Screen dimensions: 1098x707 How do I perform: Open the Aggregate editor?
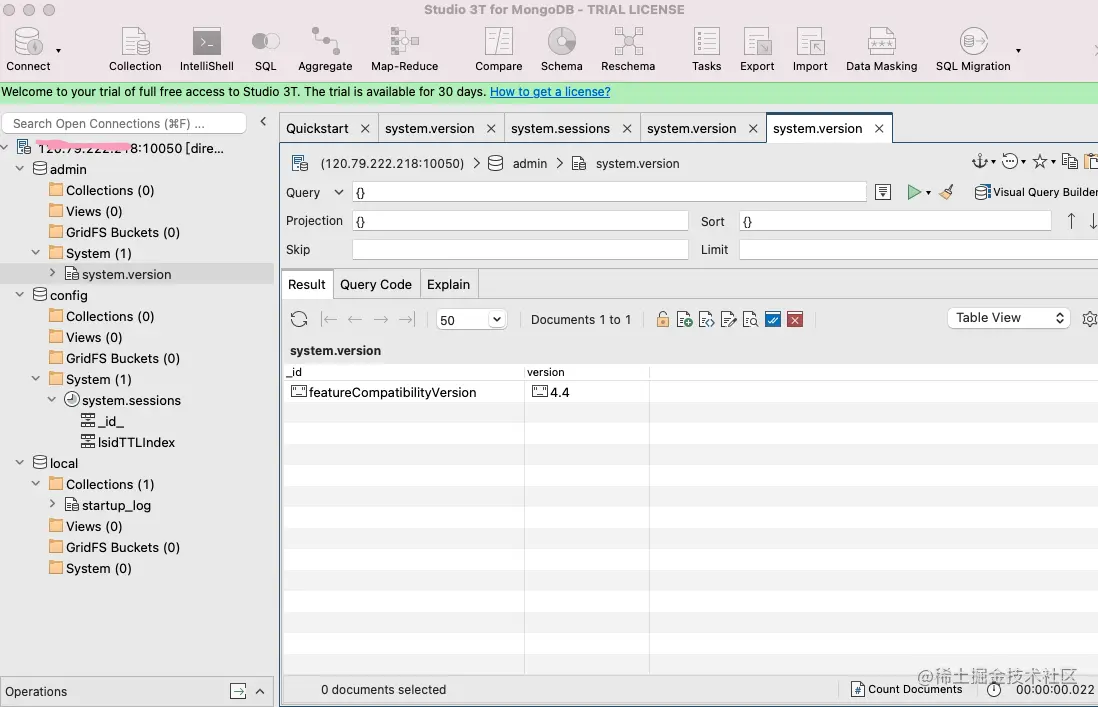(325, 50)
